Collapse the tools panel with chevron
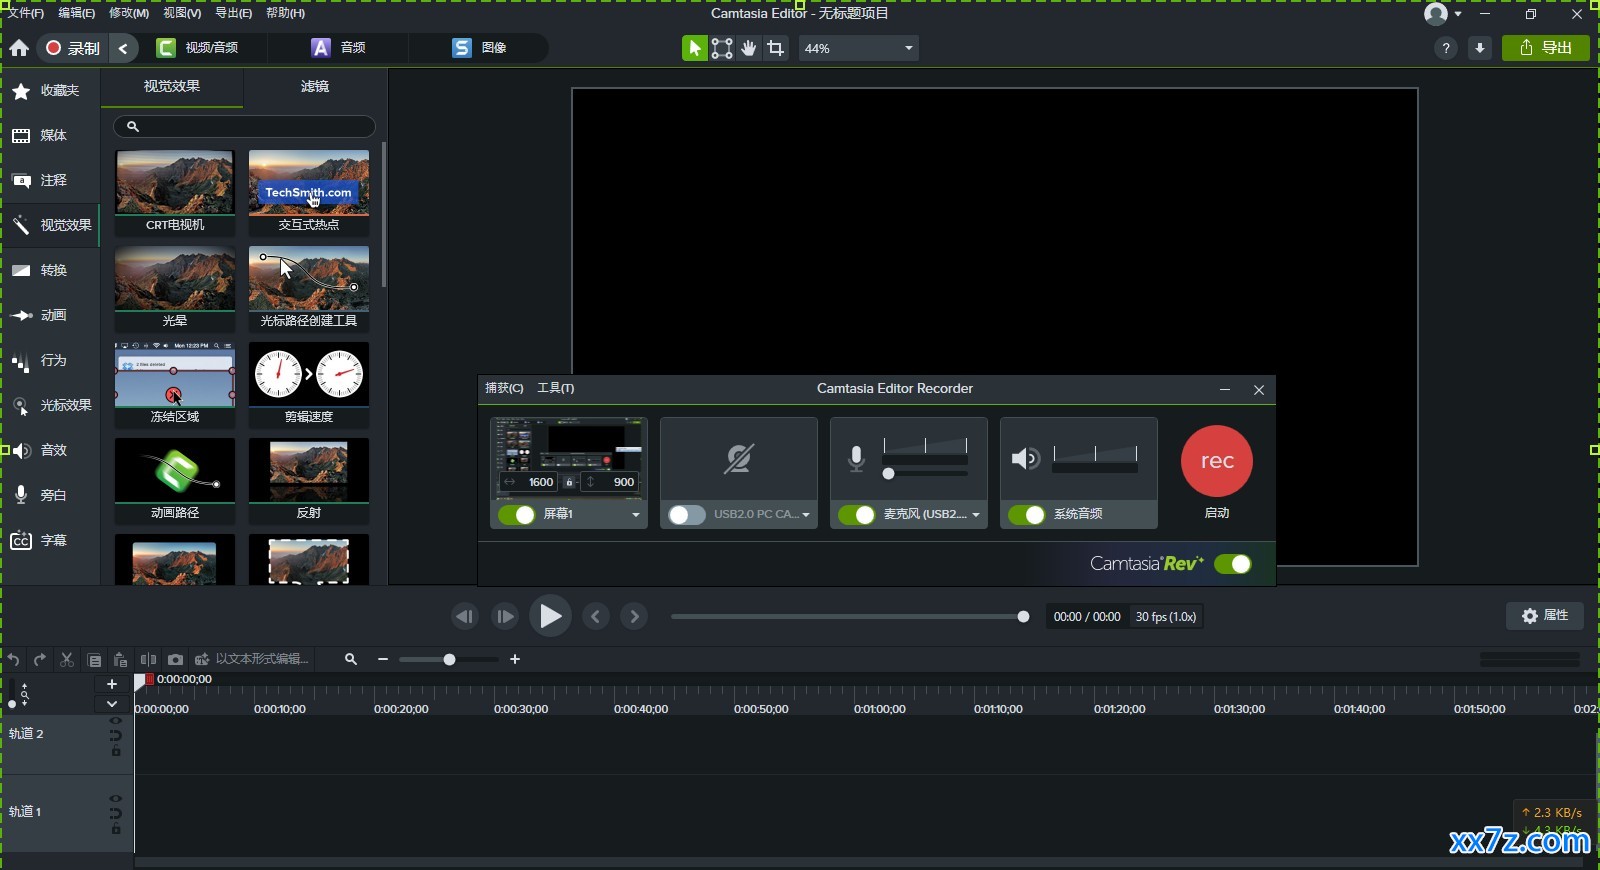Viewport: 1600px width, 870px height. pyautogui.click(x=123, y=48)
